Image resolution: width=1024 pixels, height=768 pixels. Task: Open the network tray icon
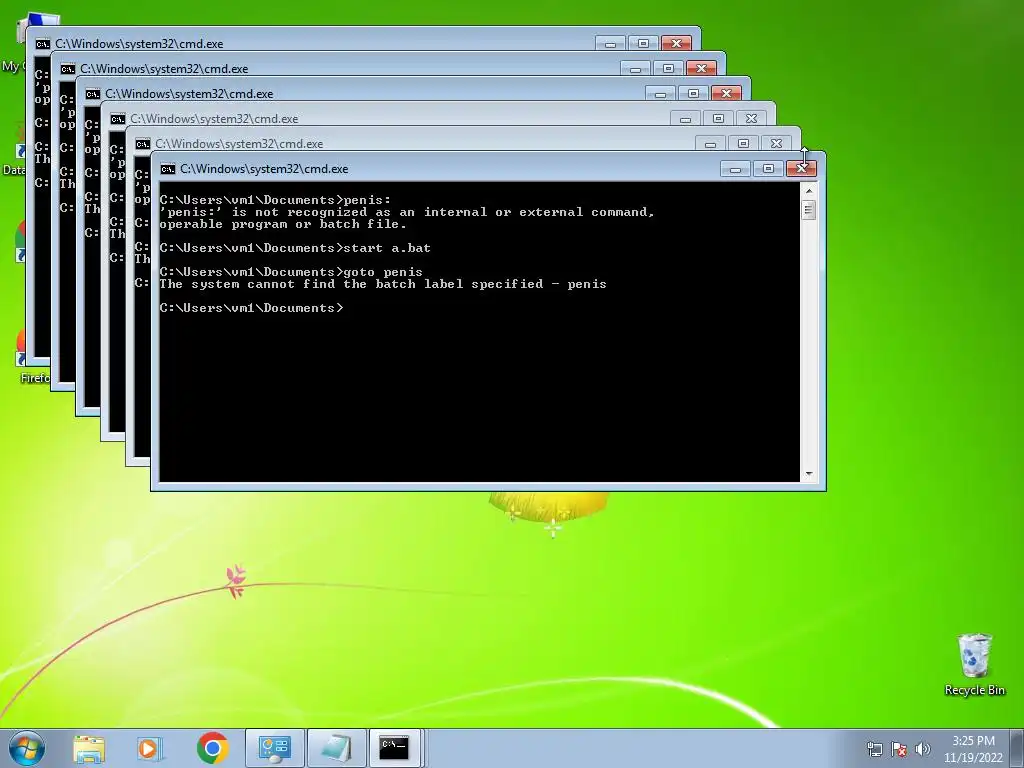(x=874, y=749)
